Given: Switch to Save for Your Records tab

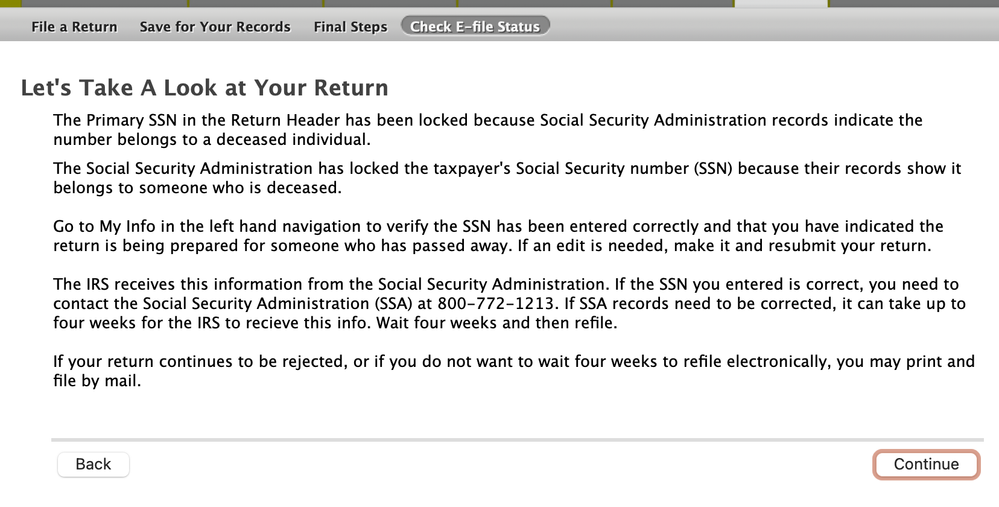Looking at the screenshot, I should point(215,27).
